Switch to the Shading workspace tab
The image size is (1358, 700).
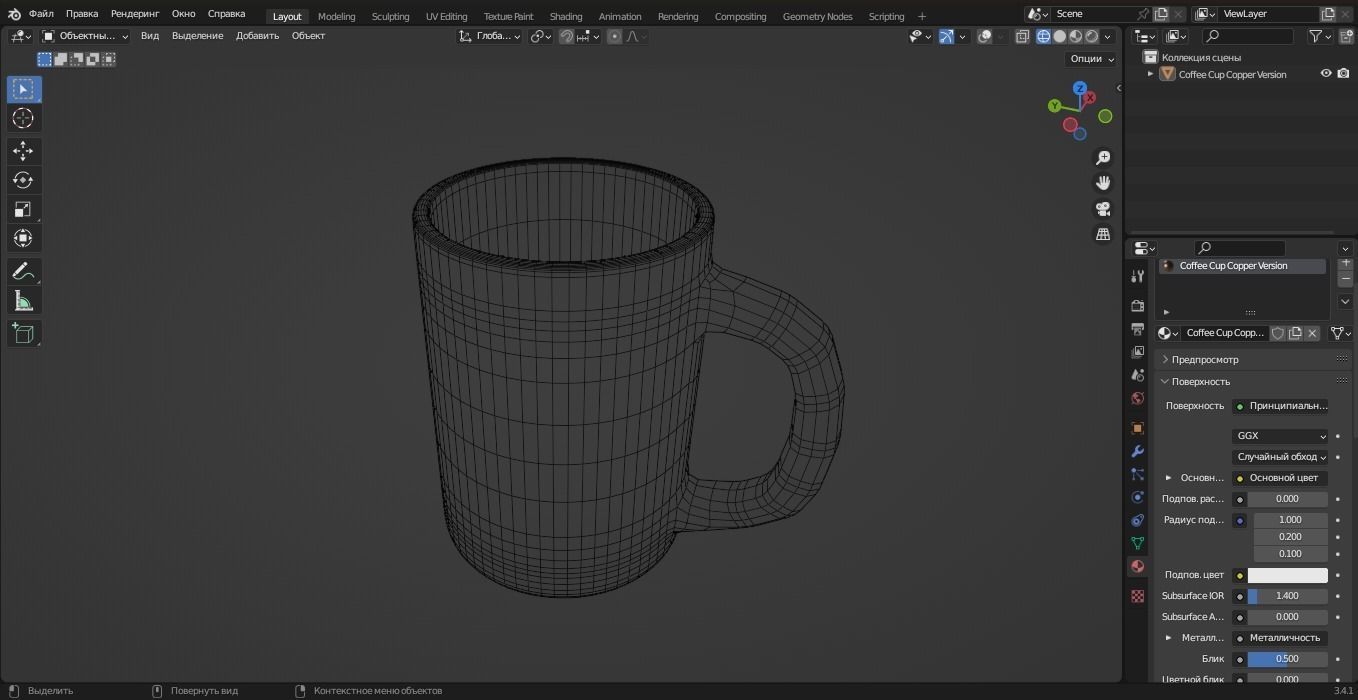click(x=566, y=16)
